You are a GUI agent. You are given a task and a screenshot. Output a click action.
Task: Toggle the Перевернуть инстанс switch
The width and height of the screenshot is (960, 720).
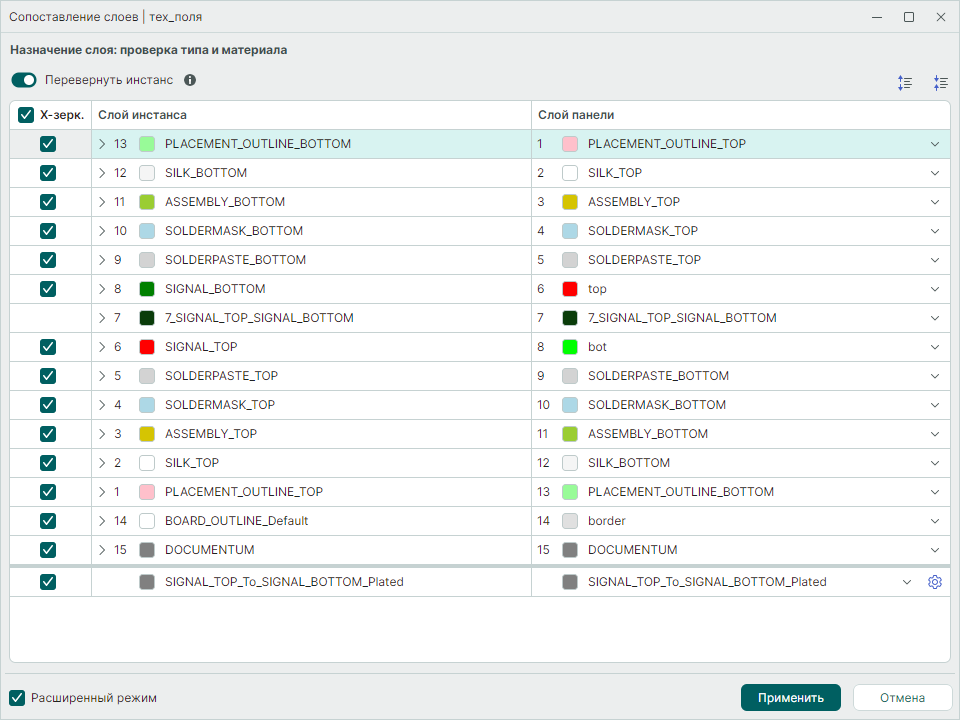coord(24,80)
